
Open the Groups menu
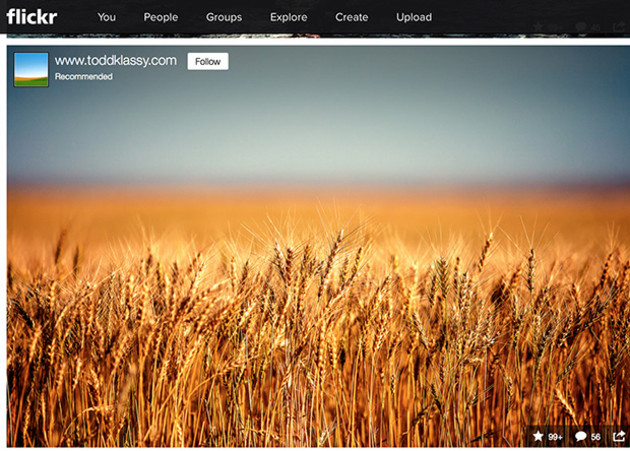[x=224, y=17]
